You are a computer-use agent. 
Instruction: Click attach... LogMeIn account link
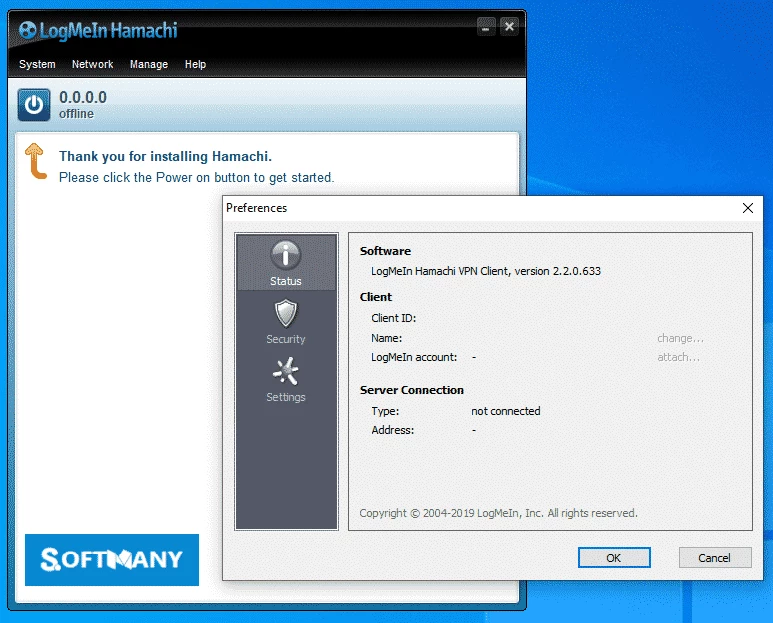pos(678,357)
